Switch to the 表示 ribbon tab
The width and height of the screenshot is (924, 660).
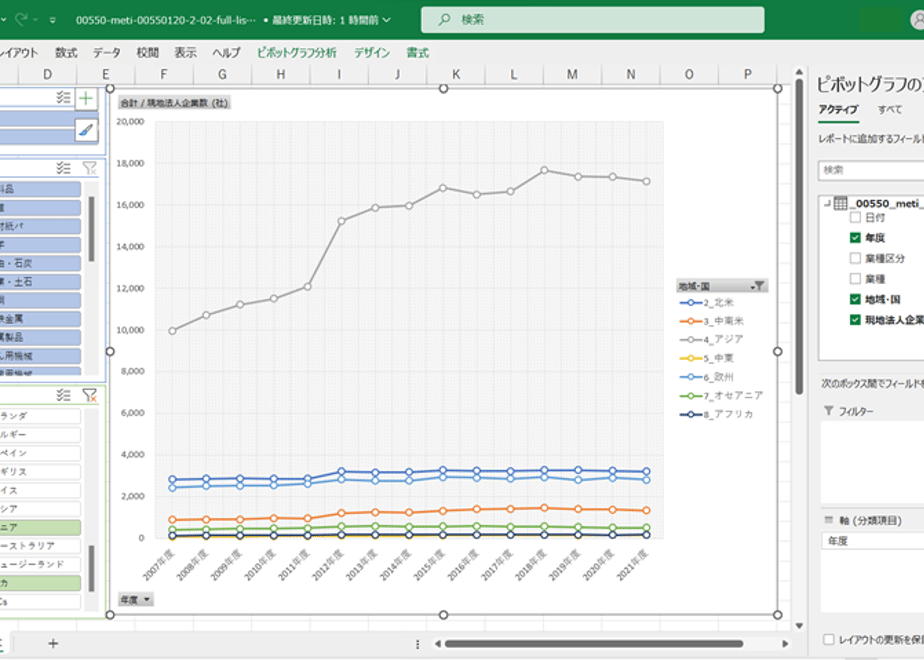coord(185,52)
